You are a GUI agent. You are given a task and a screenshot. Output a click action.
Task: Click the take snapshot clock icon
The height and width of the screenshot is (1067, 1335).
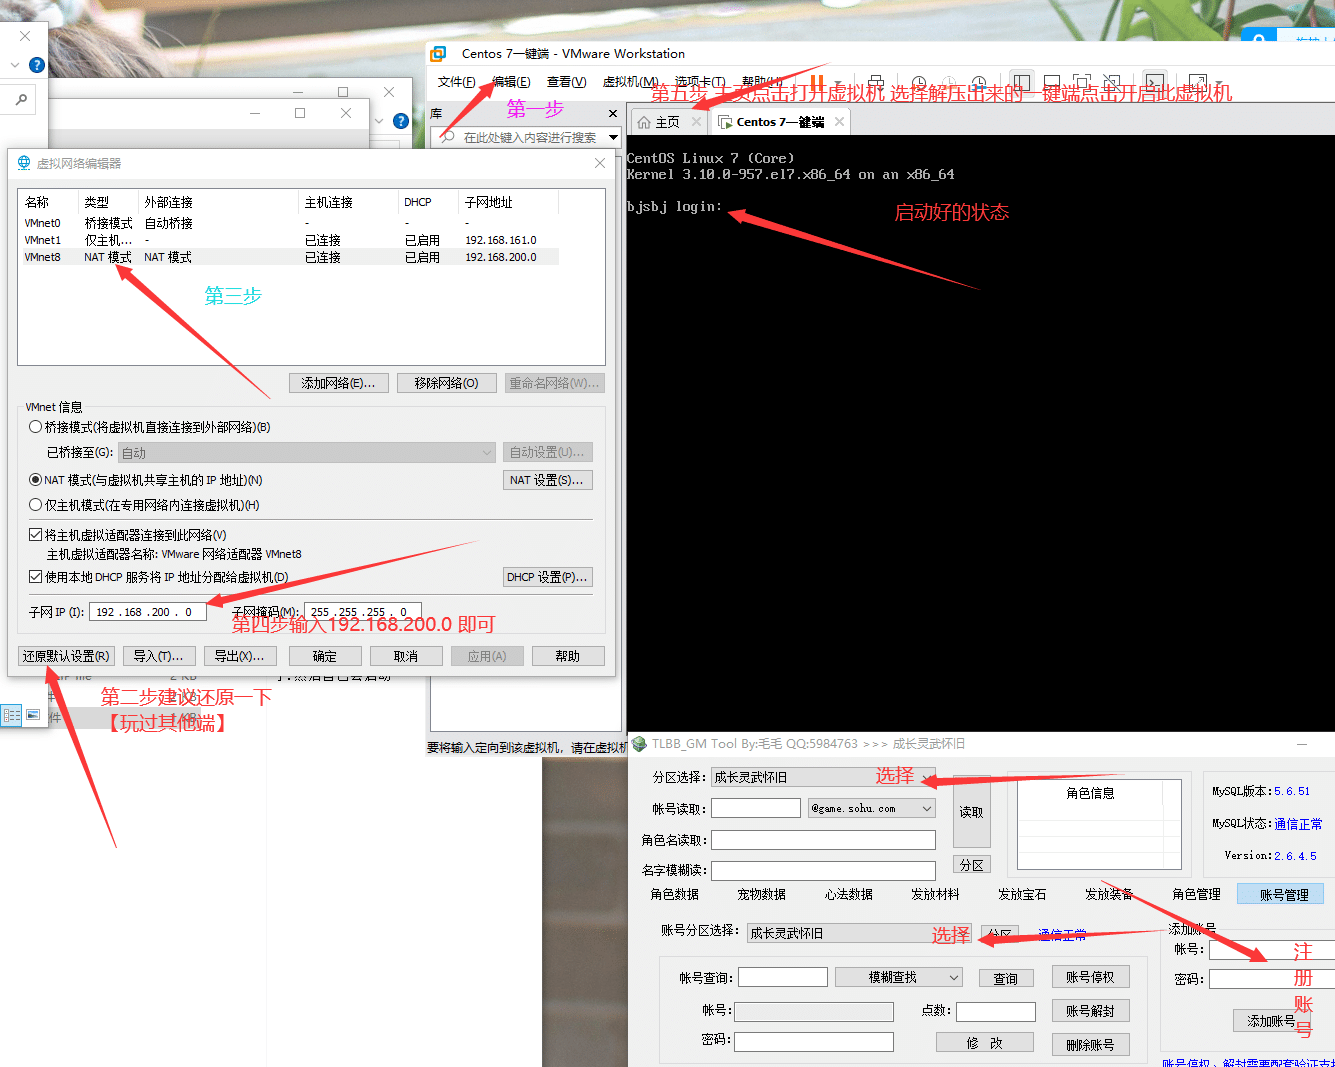pyautogui.click(x=918, y=83)
